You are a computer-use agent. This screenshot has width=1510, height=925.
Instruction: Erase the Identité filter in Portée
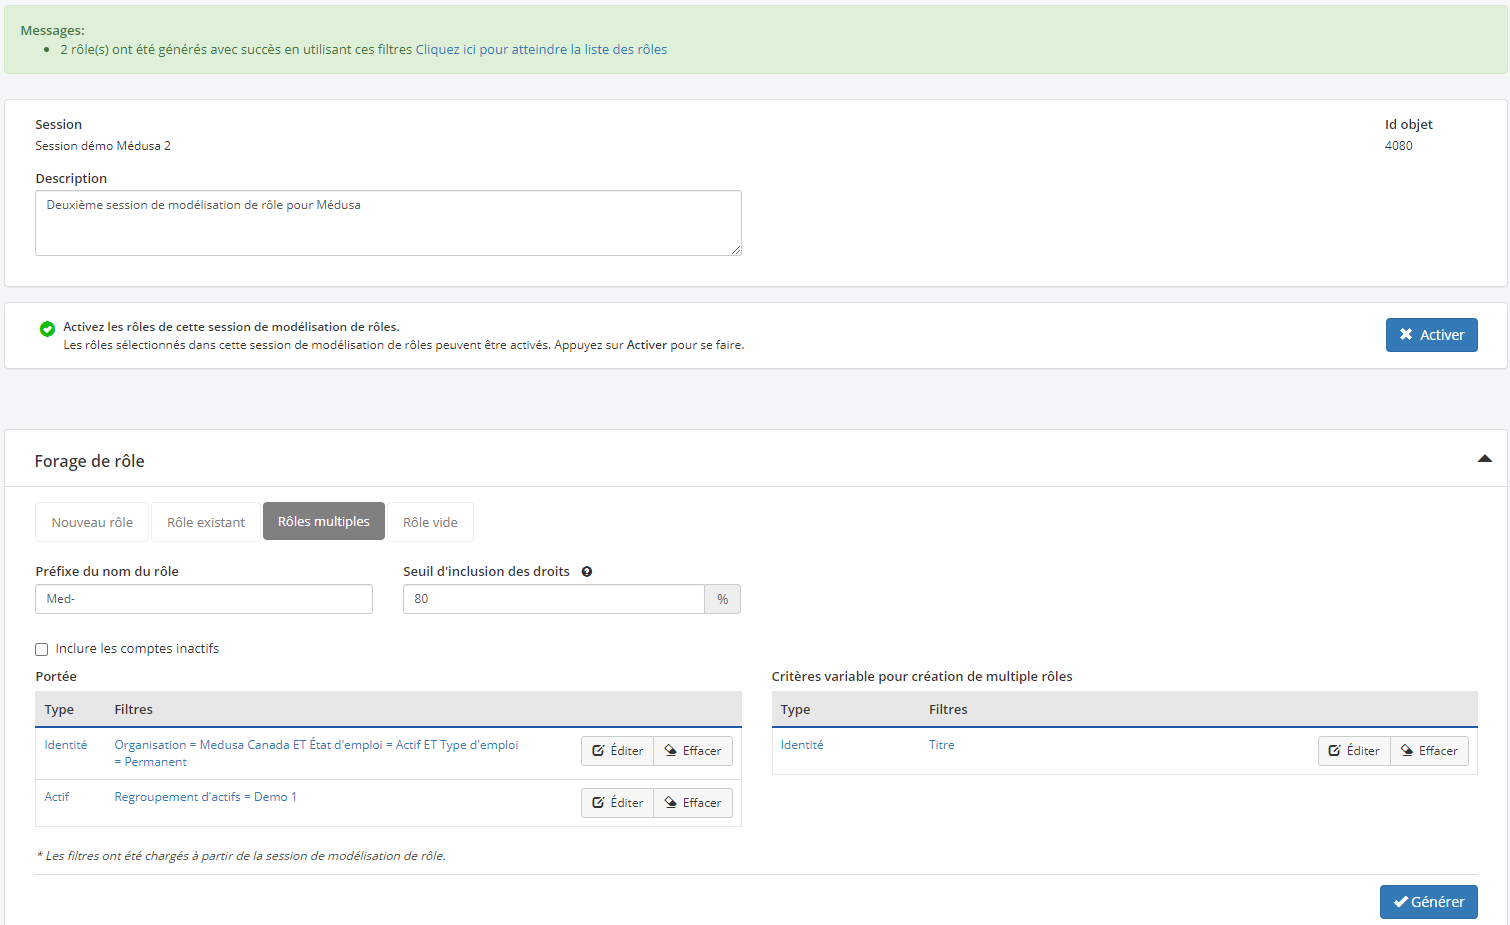[693, 751]
